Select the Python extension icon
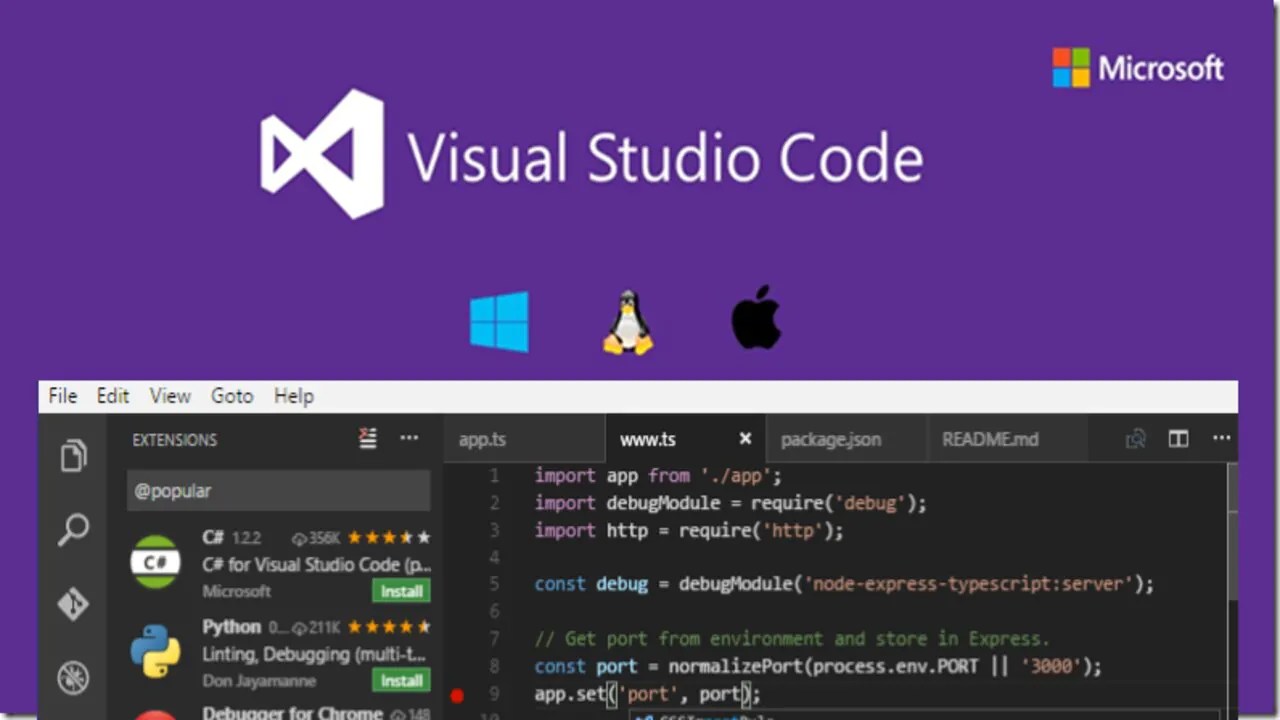Image resolution: width=1280 pixels, height=720 pixels. pyautogui.click(x=155, y=652)
